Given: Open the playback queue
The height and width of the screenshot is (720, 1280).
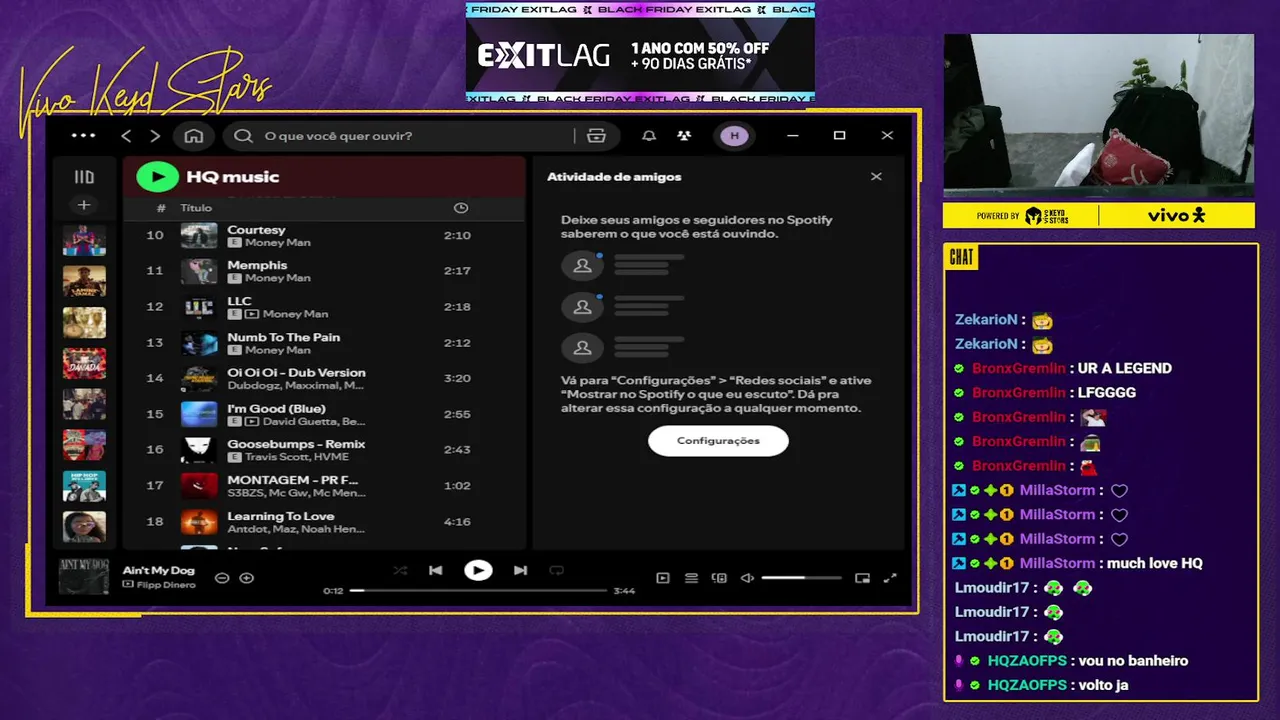Looking at the screenshot, I should click(691, 578).
